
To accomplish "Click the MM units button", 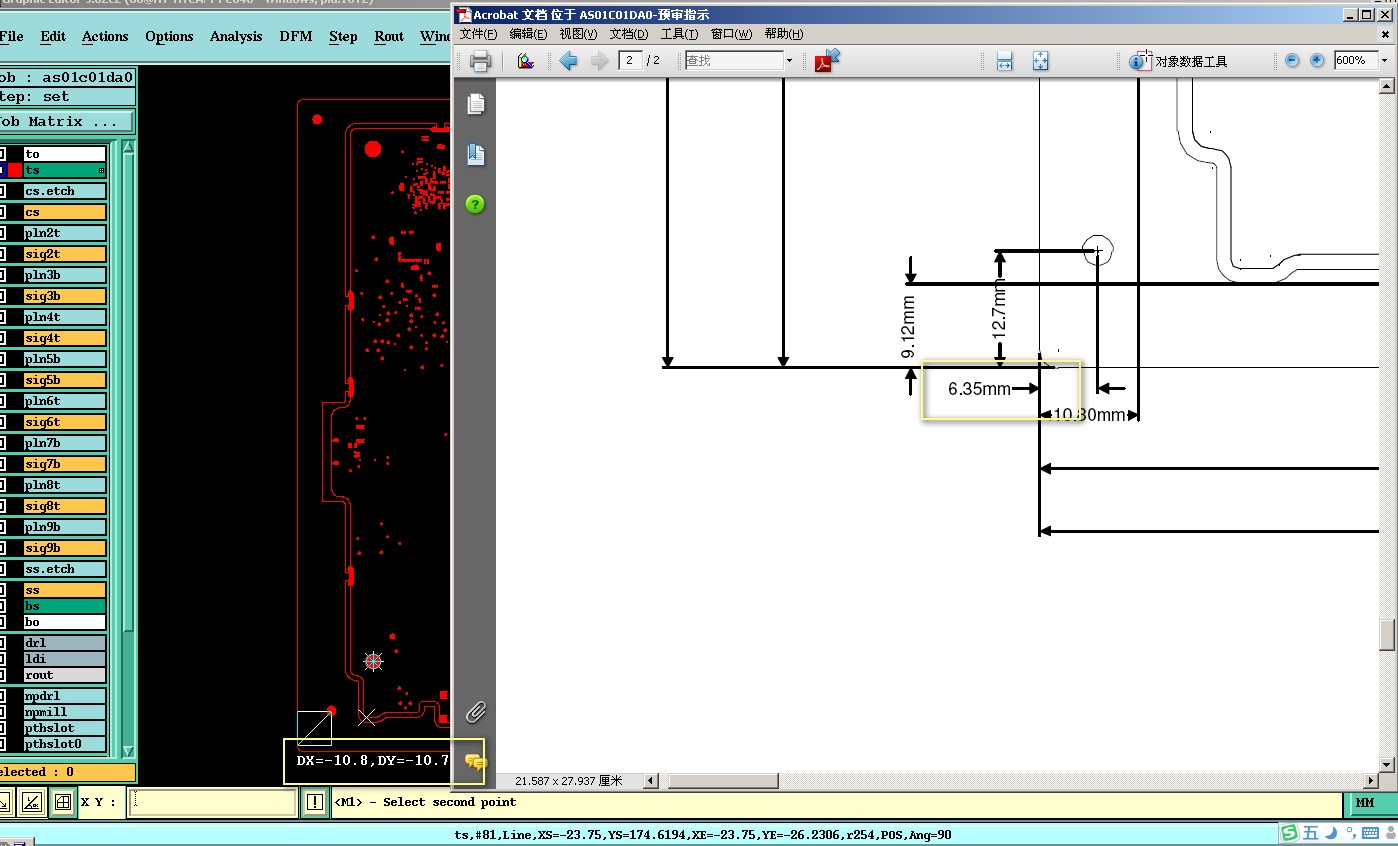I will [x=1365, y=802].
